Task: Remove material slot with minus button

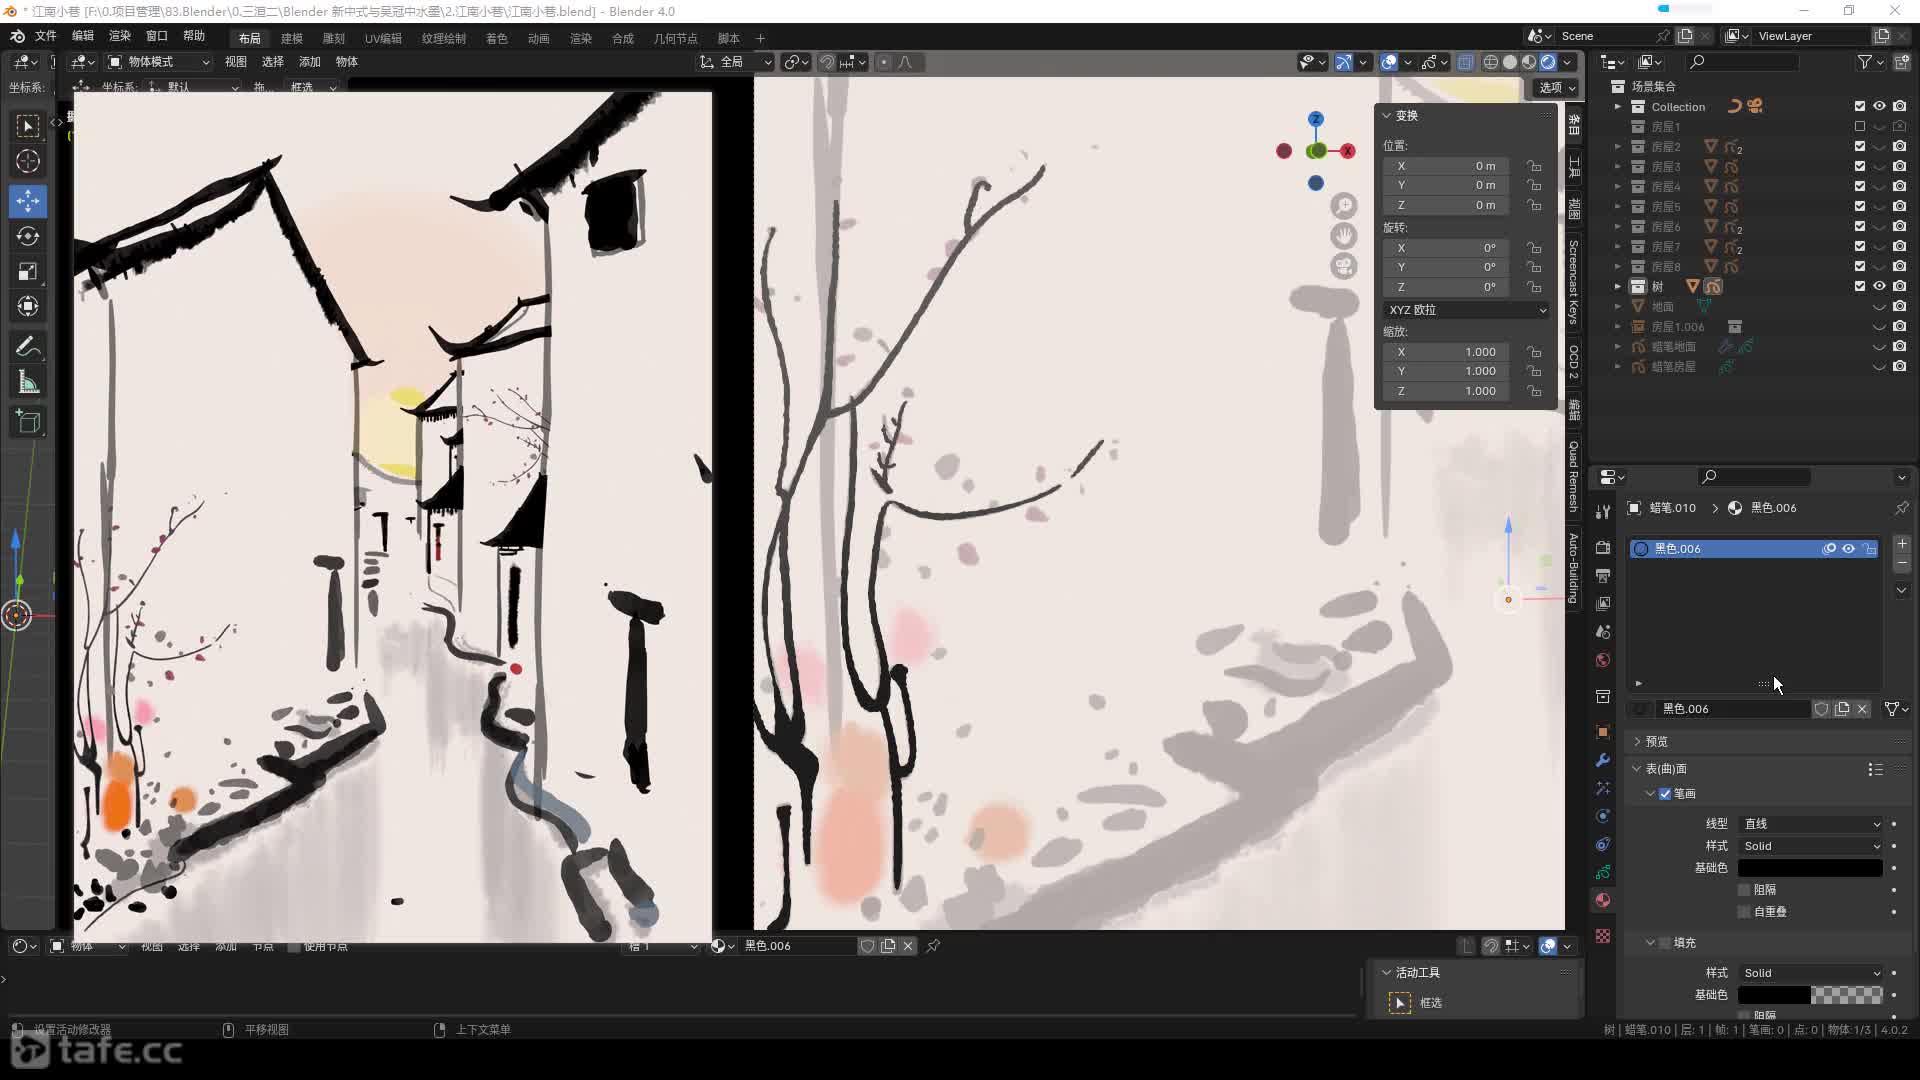Action: point(1902,564)
